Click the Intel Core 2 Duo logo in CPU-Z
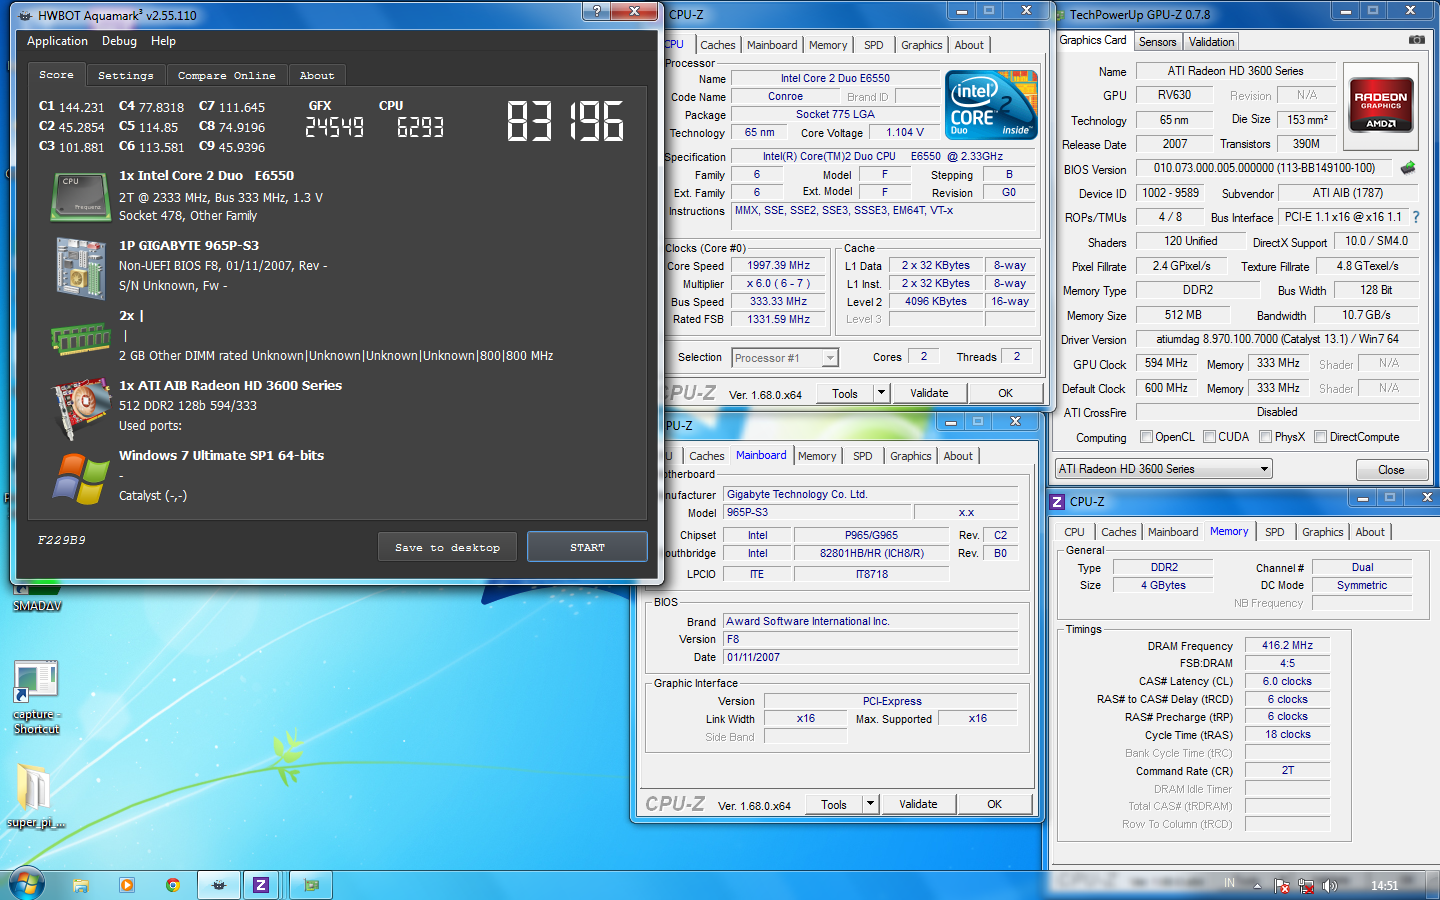Viewport: 1440px width, 900px height. click(991, 104)
